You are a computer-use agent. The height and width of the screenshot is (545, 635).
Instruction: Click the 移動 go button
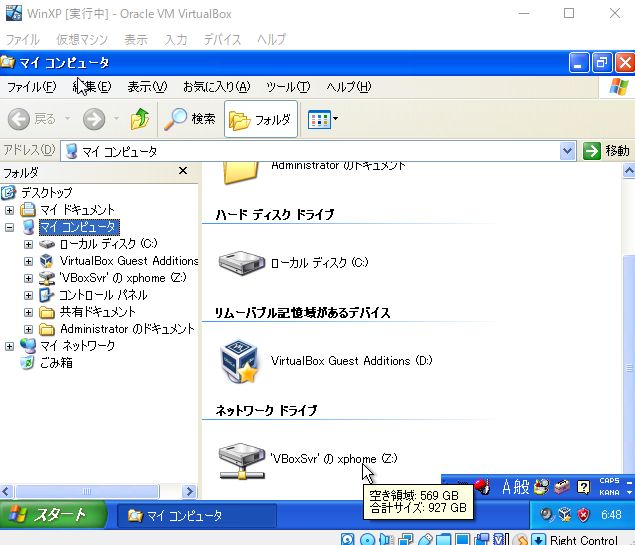606,151
